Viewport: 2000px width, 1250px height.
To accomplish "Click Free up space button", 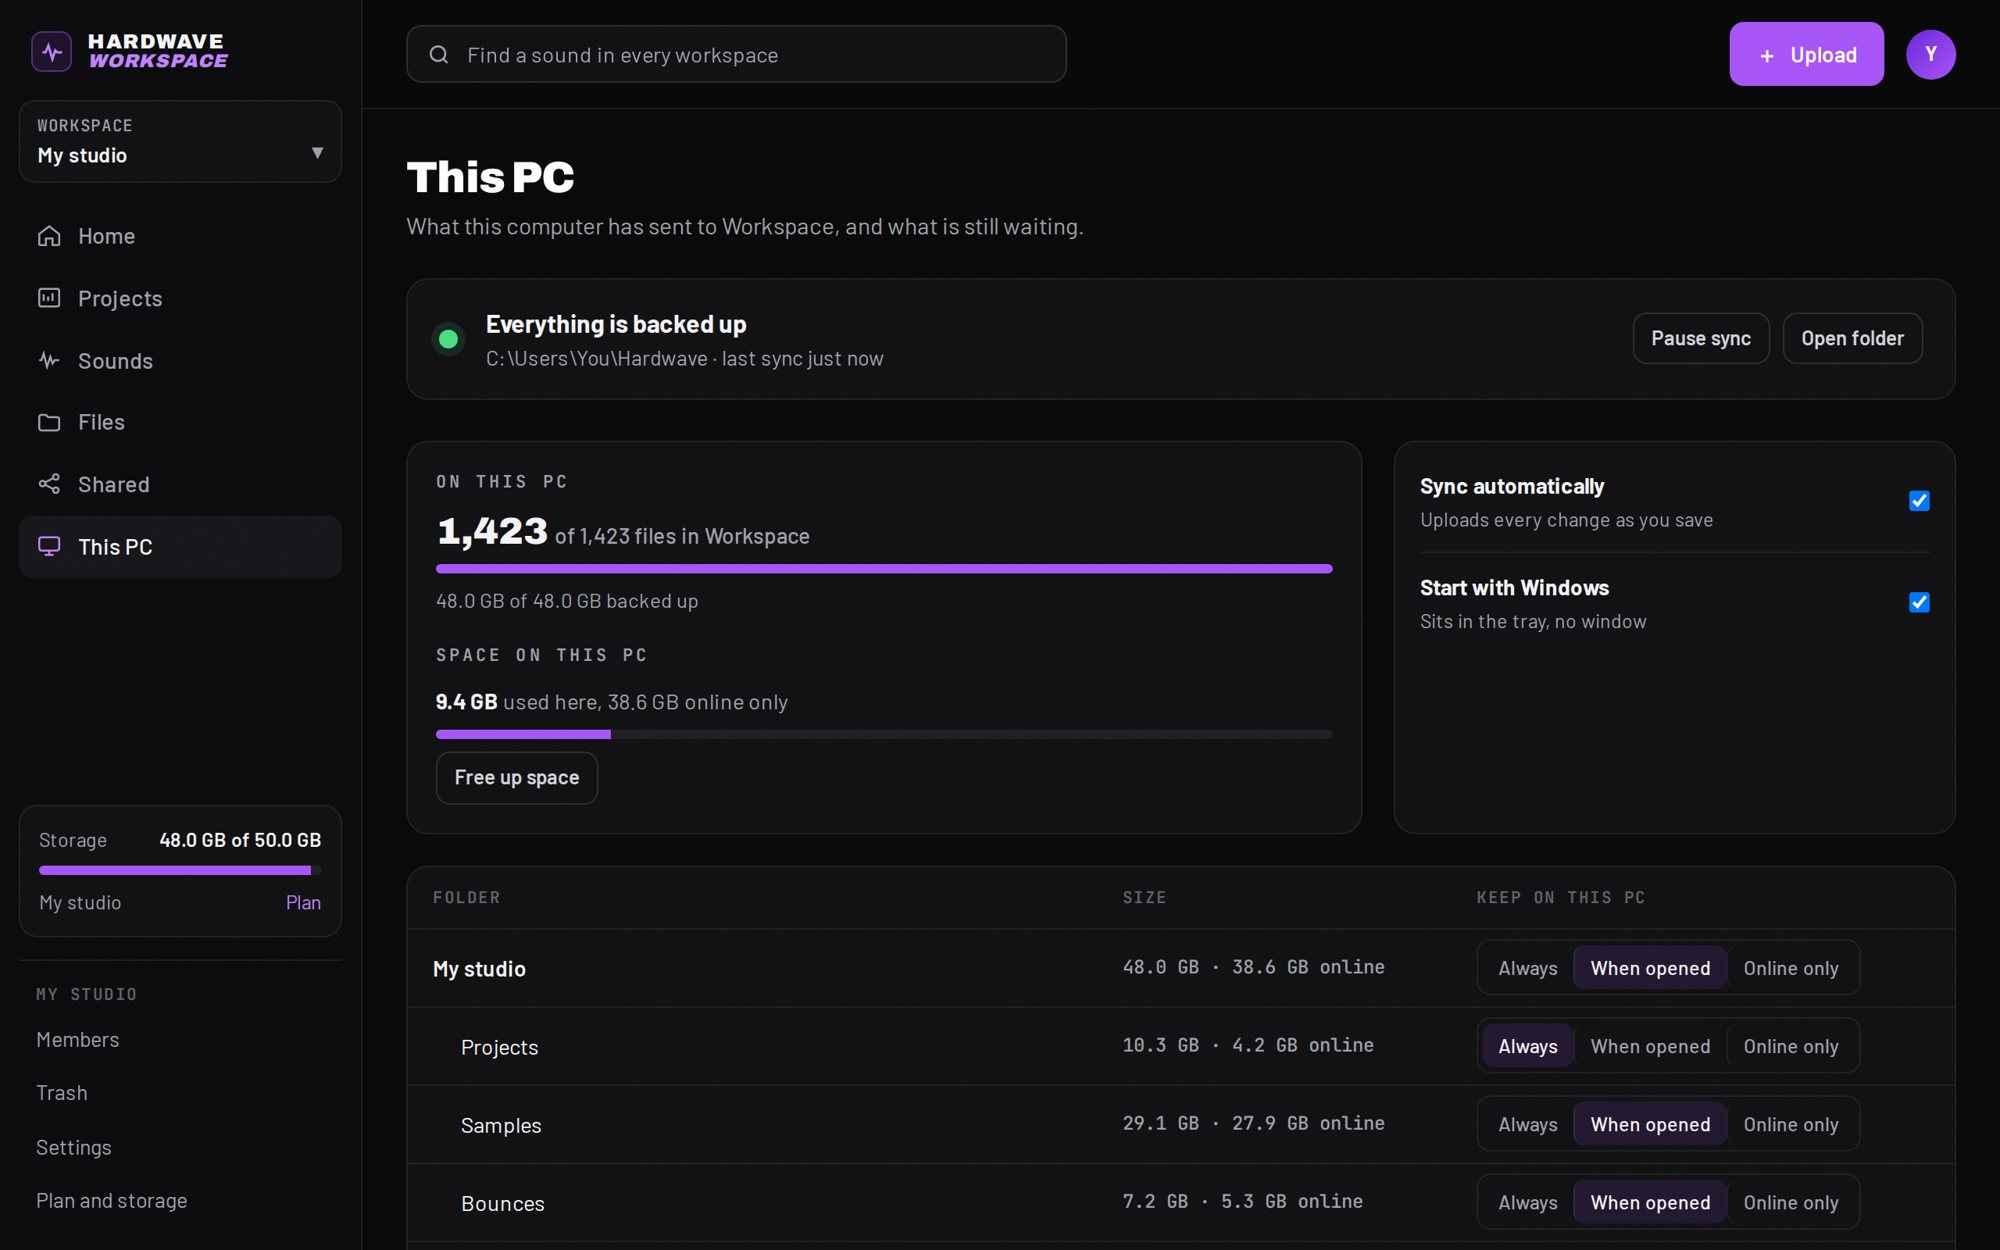I will tap(516, 777).
